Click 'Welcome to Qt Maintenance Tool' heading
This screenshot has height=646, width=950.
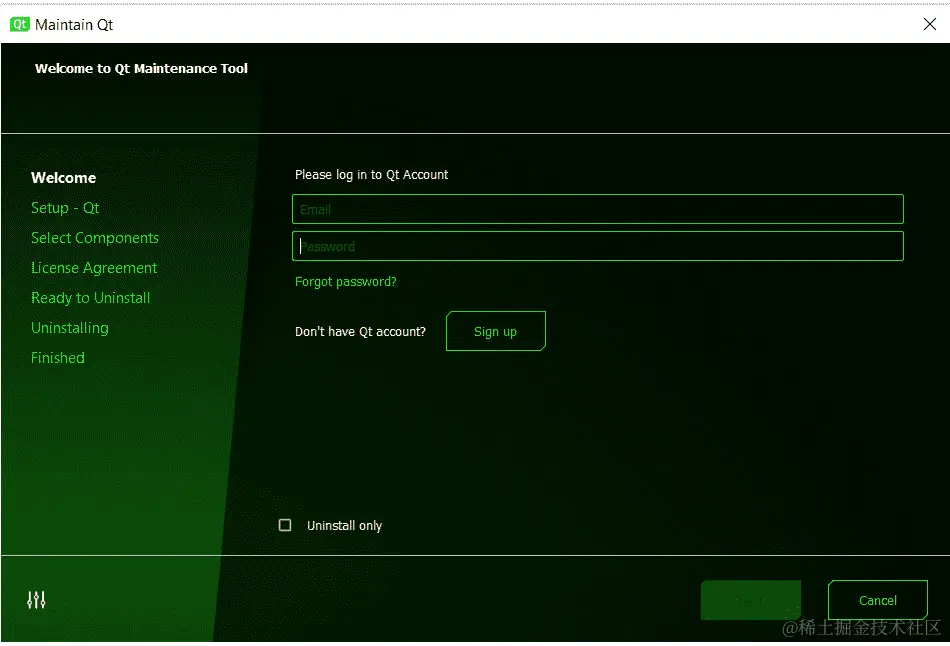(141, 68)
